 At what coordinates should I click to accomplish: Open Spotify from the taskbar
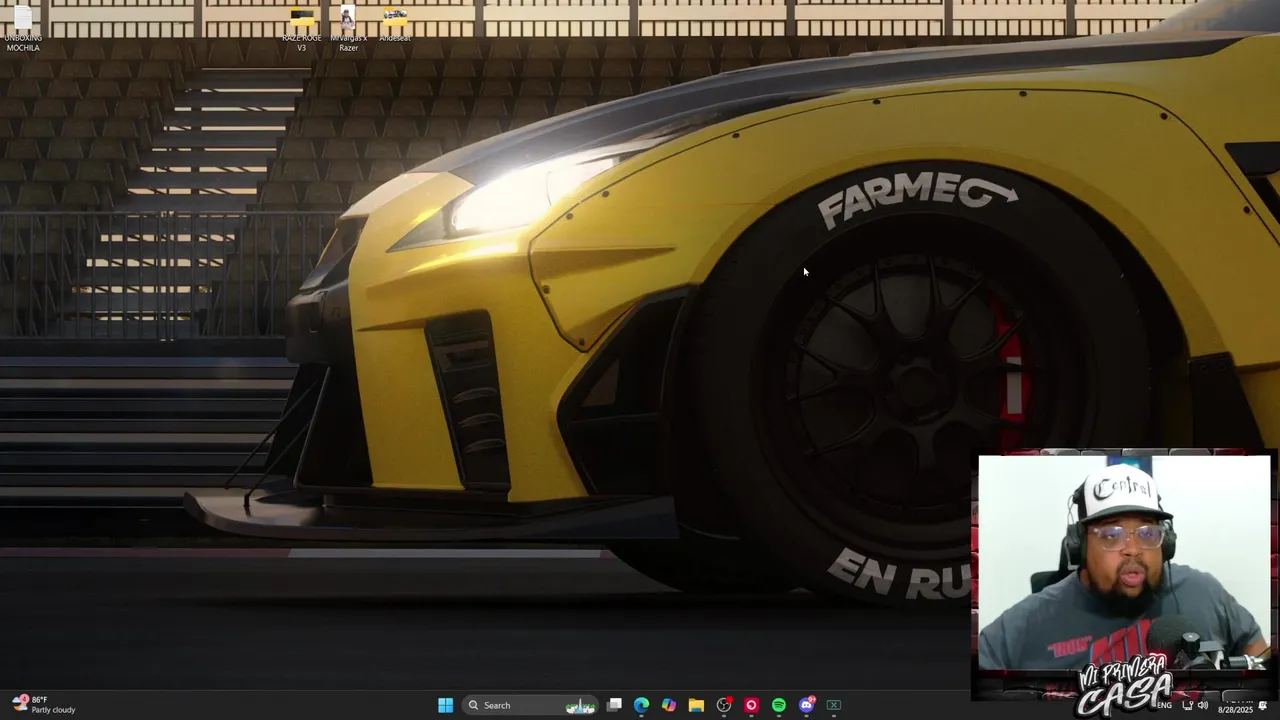point(778,705)
